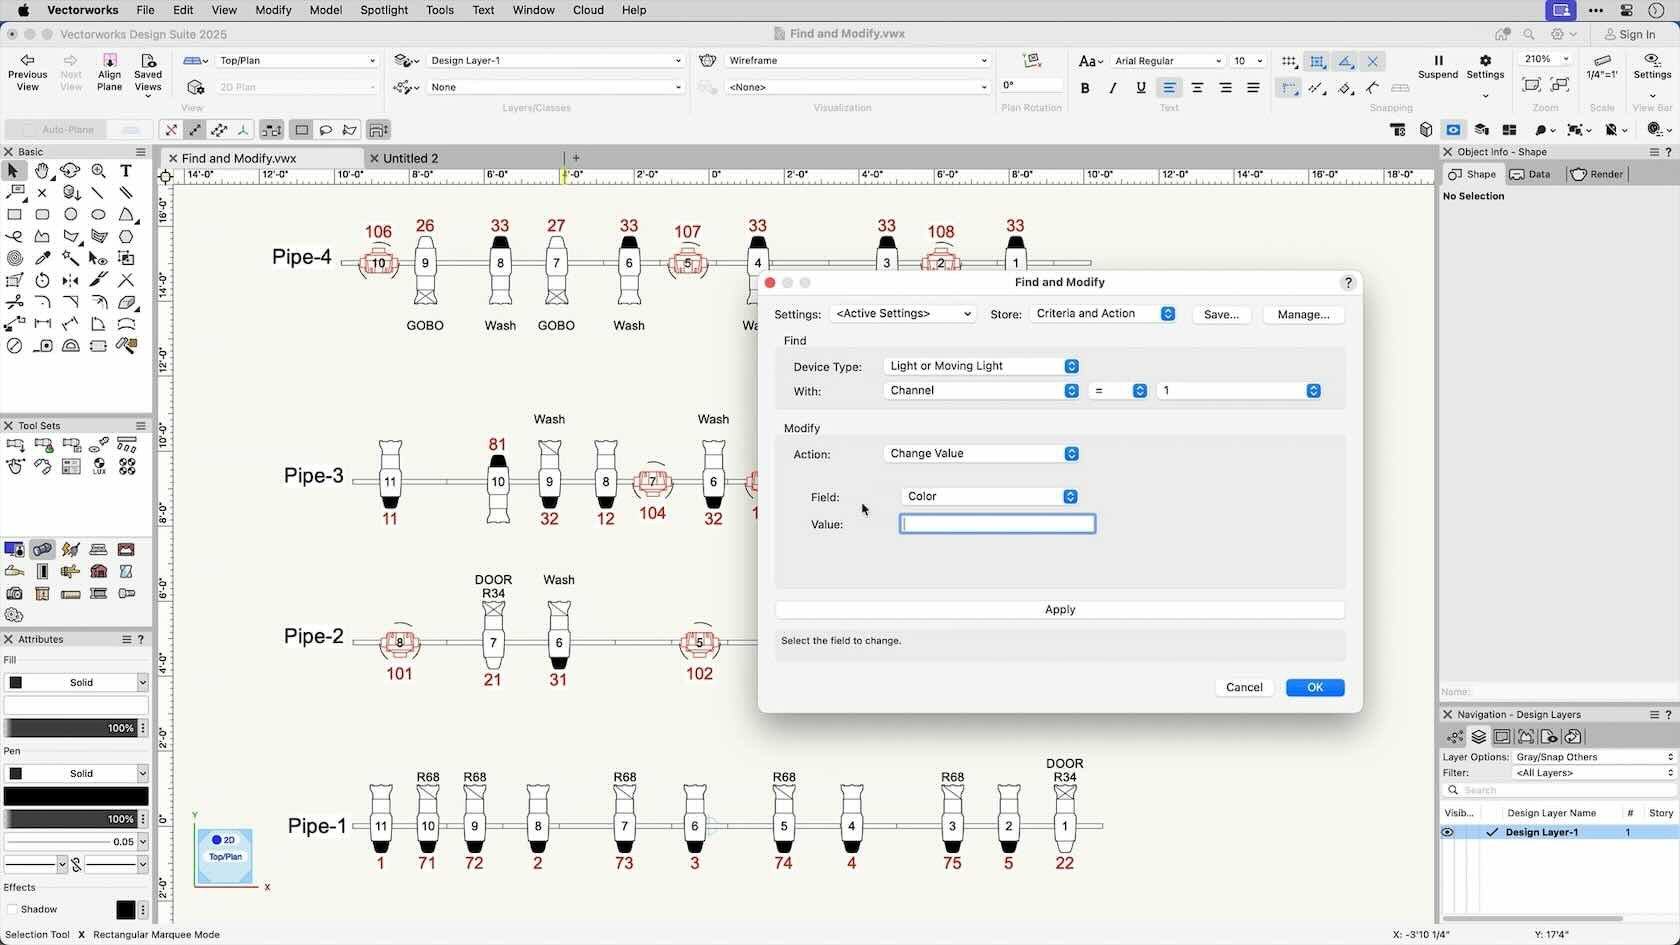Click the Align Plane icon
This screenshot has height=945, width=1680.
(x=109, y=61)
